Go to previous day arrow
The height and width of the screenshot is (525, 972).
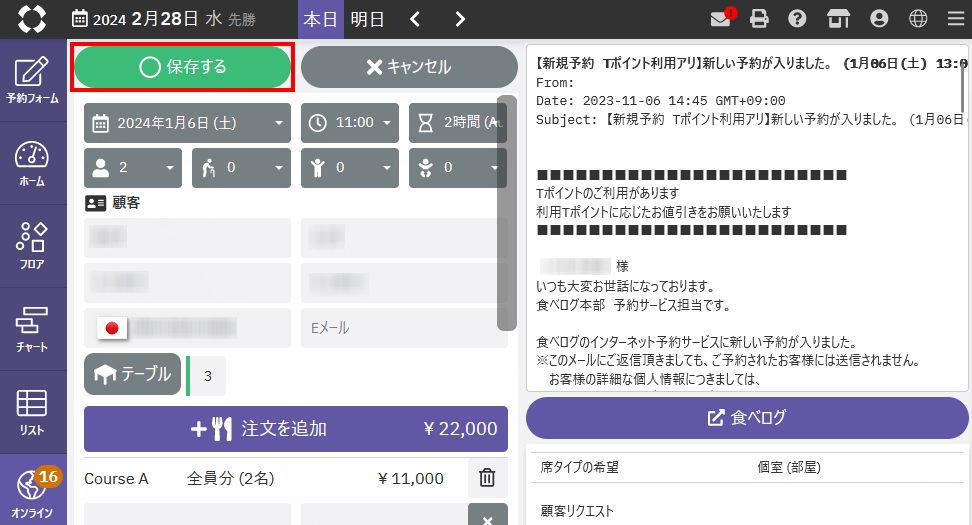[x=415, y=19]
